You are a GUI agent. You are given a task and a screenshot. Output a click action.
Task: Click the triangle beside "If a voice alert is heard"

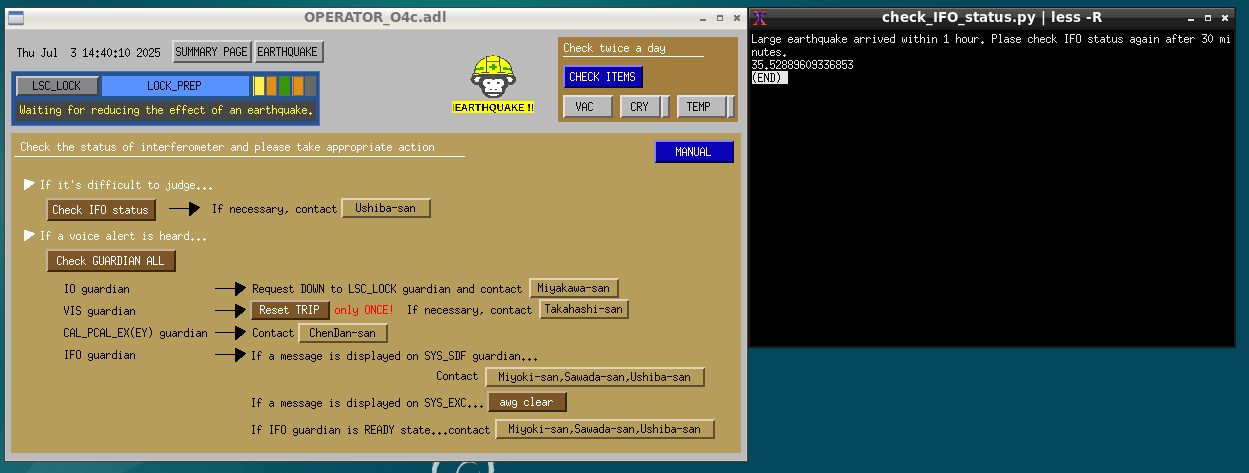(x=29, y=236)
